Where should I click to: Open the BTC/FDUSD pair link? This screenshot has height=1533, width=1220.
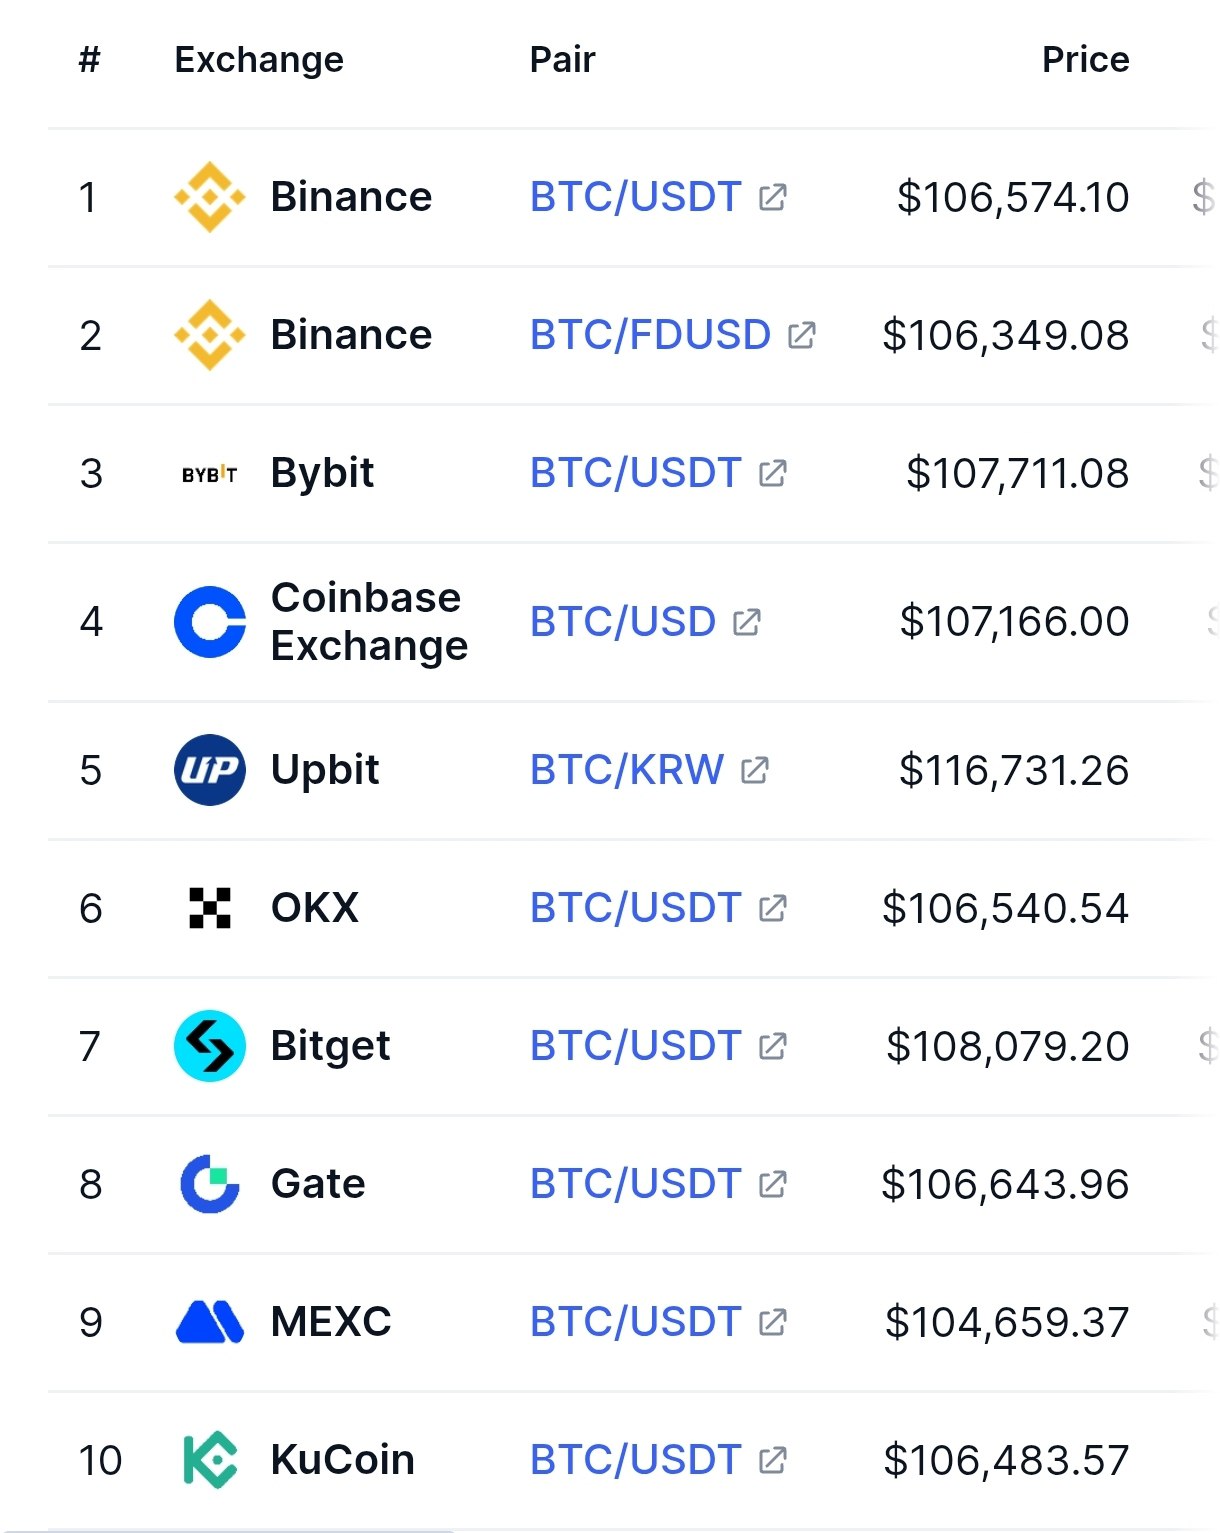(650, 335)
